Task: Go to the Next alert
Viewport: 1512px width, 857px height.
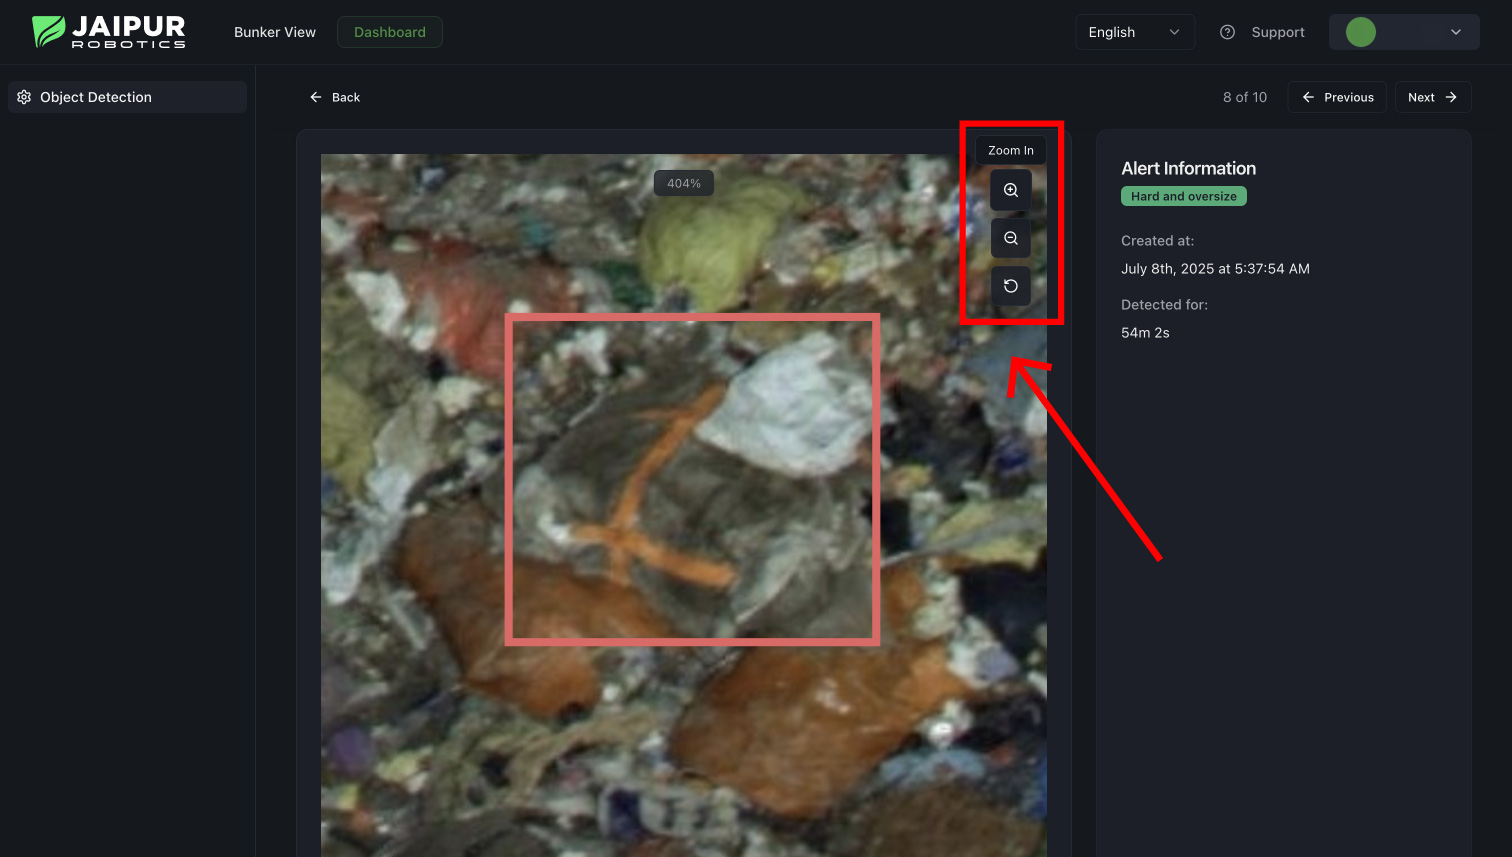Action: 1433,97
